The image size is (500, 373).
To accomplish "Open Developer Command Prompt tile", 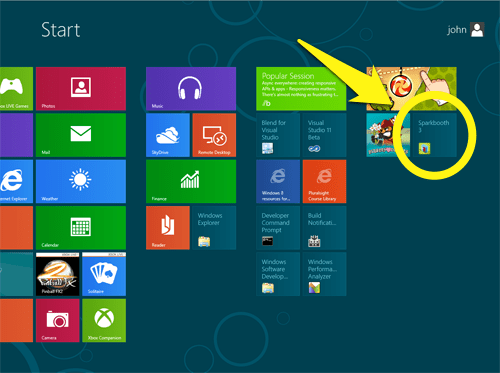I will (x=278, y=228).
